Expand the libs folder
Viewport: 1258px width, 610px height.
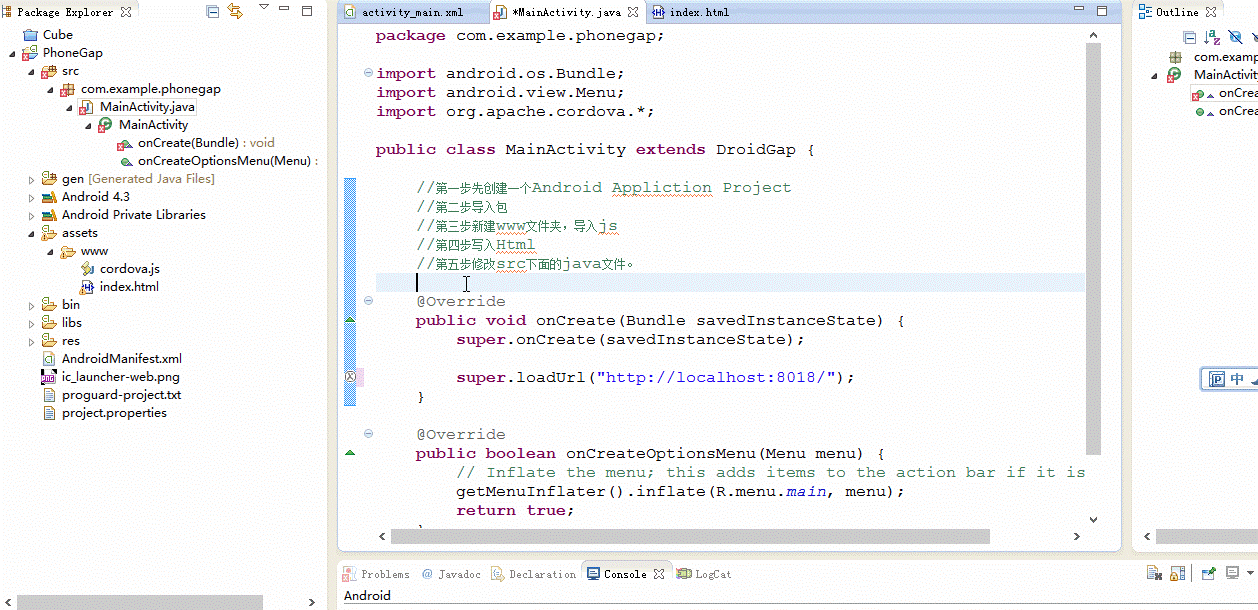tap(31, 323)
